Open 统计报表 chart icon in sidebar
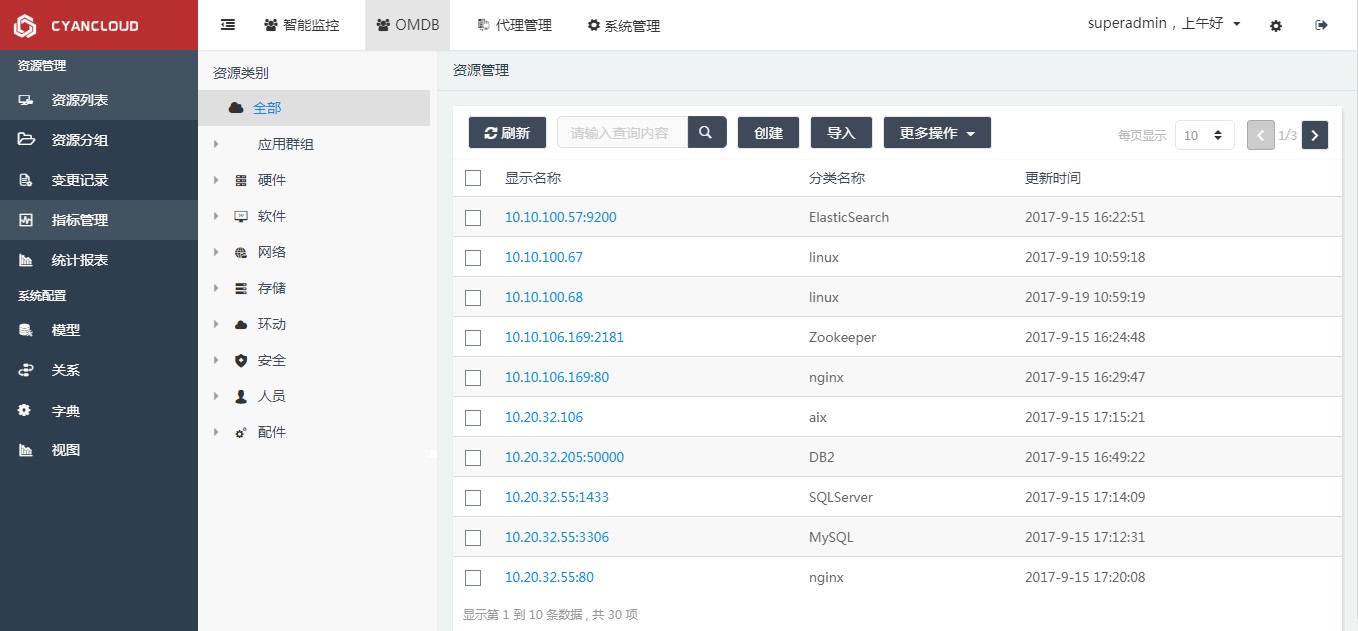1358x631 pixels. (26, 260)
